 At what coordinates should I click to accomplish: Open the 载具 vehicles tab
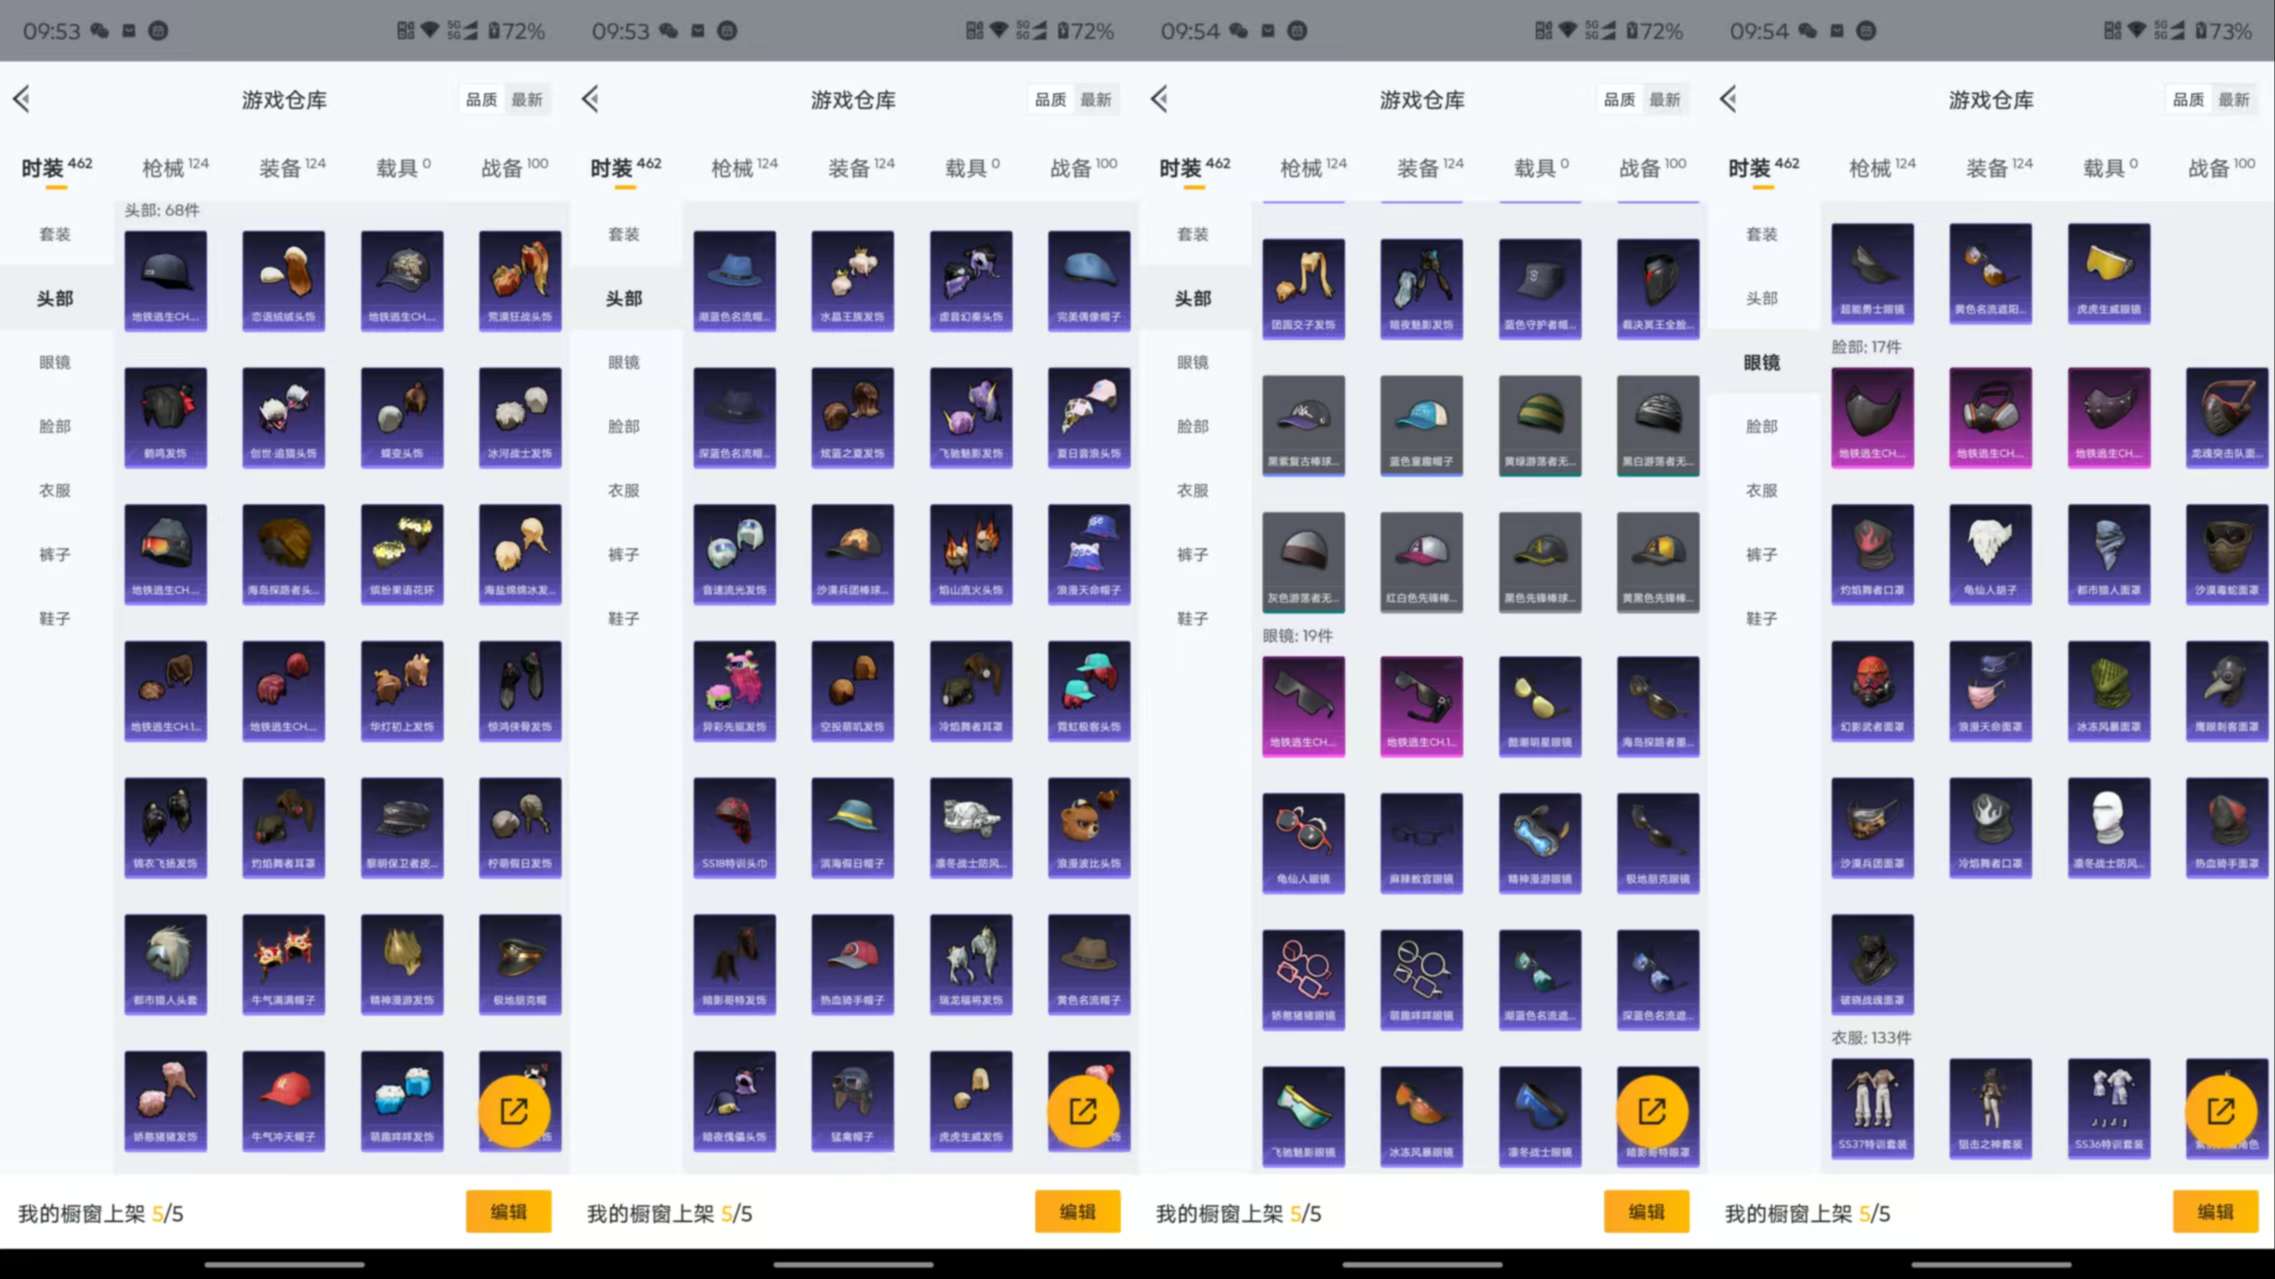tap(393, 166)
